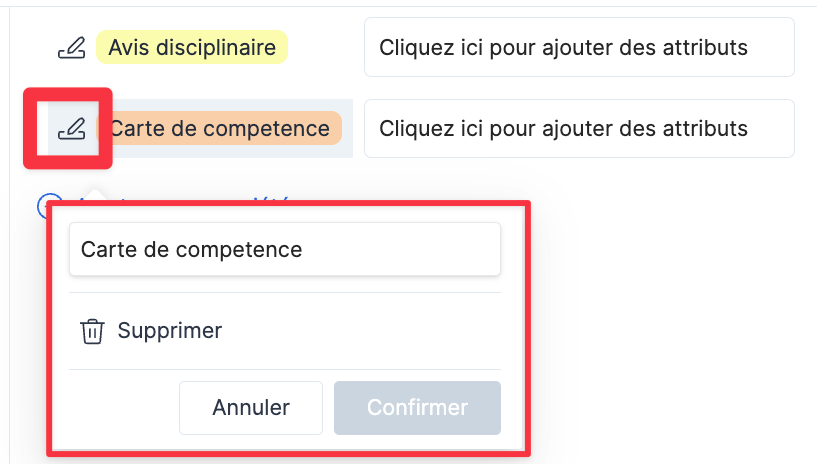Click "Cliquez ici pour ajouter des attributs" in second row
Viewport: 838px width, 464px height.
[x=563, y=129]
